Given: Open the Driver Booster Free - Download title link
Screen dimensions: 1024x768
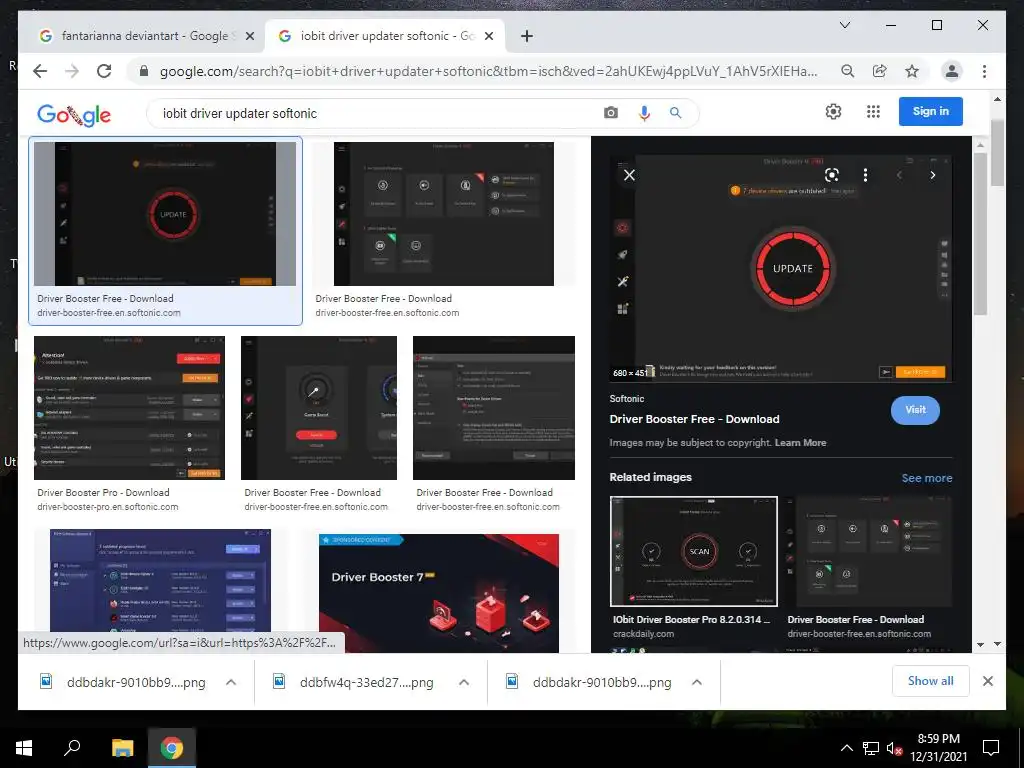Looking at the screenshot, I should coord(694,419).
